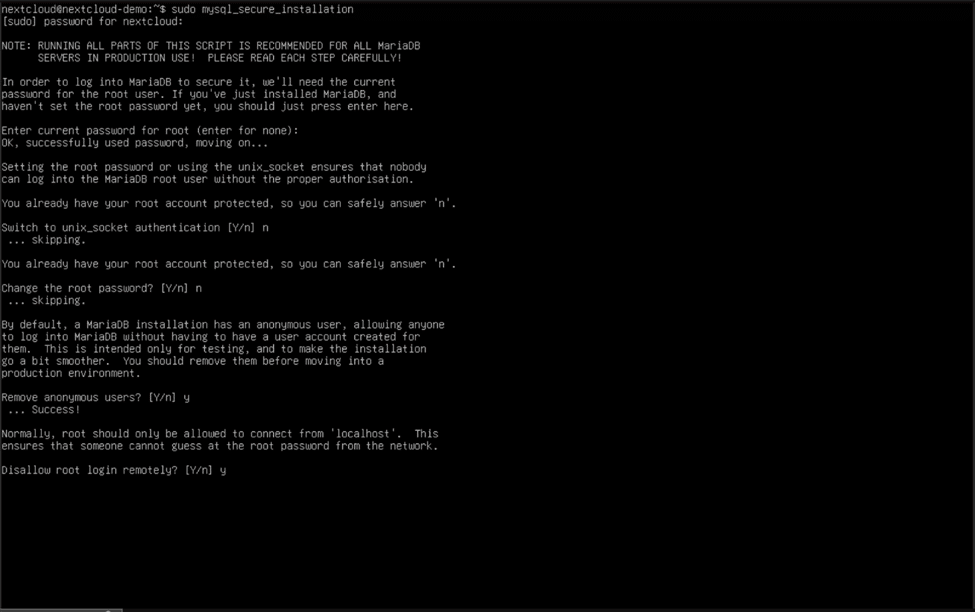Click 'Setting the root password or using' line
975x612 pixels.
tap(214, 167)
